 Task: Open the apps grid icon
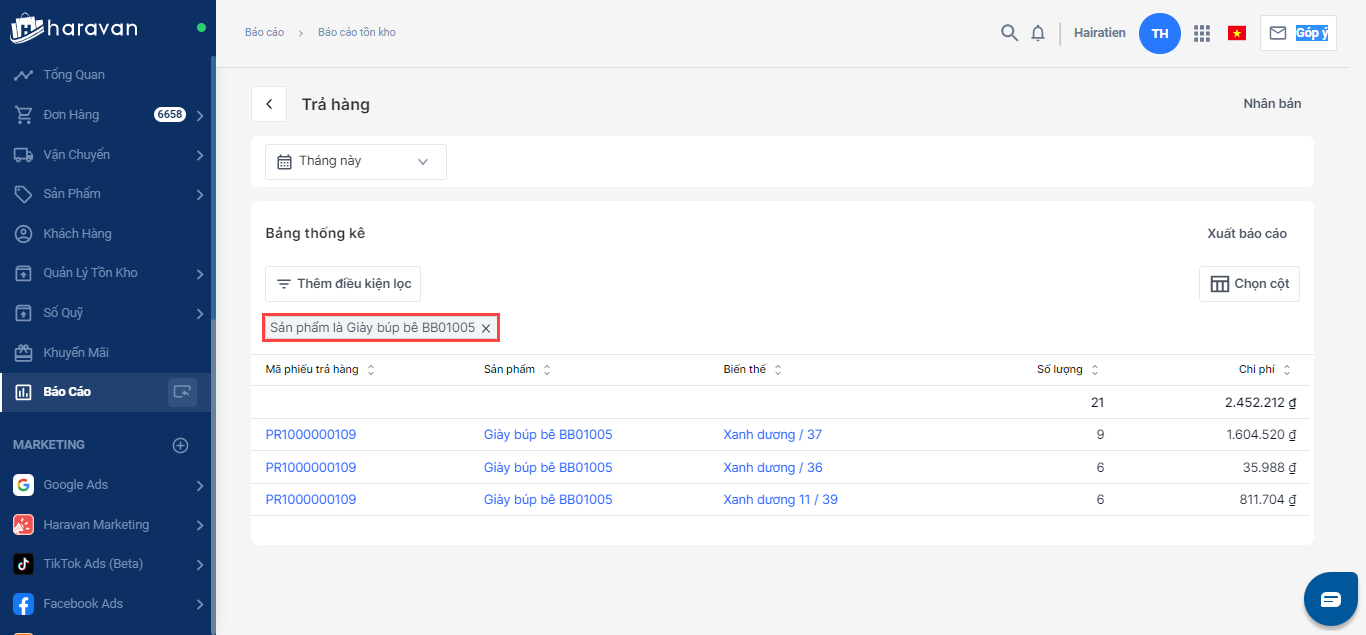tap(1202, 33)
